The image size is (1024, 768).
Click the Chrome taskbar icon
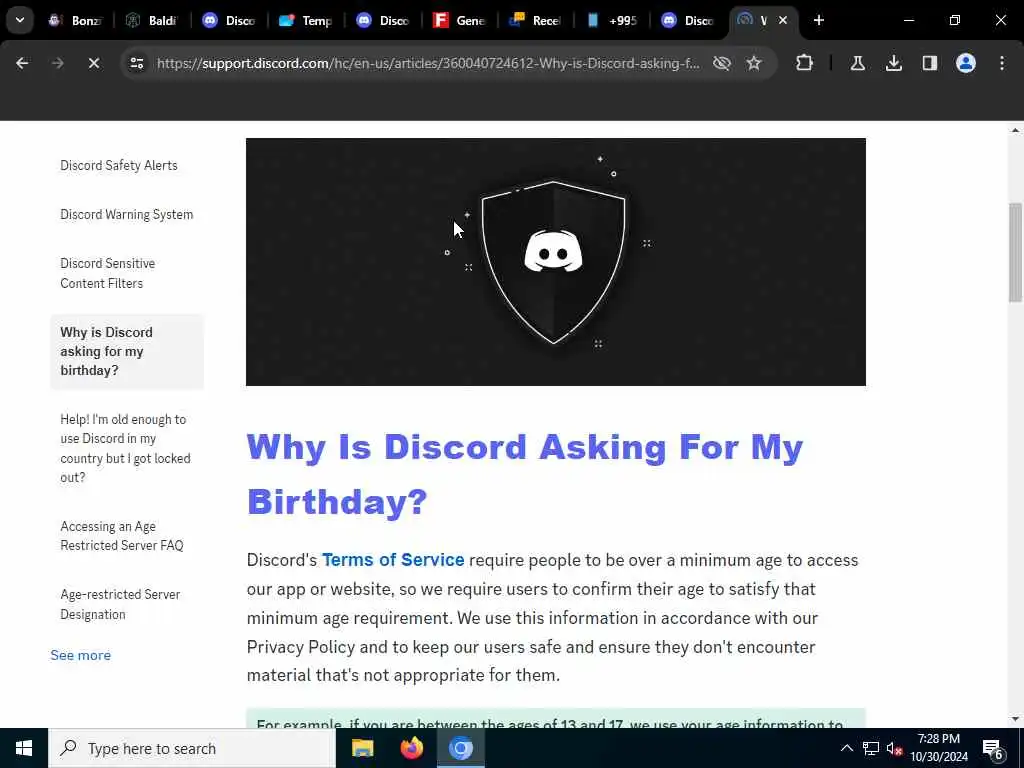tap(460, 748)
